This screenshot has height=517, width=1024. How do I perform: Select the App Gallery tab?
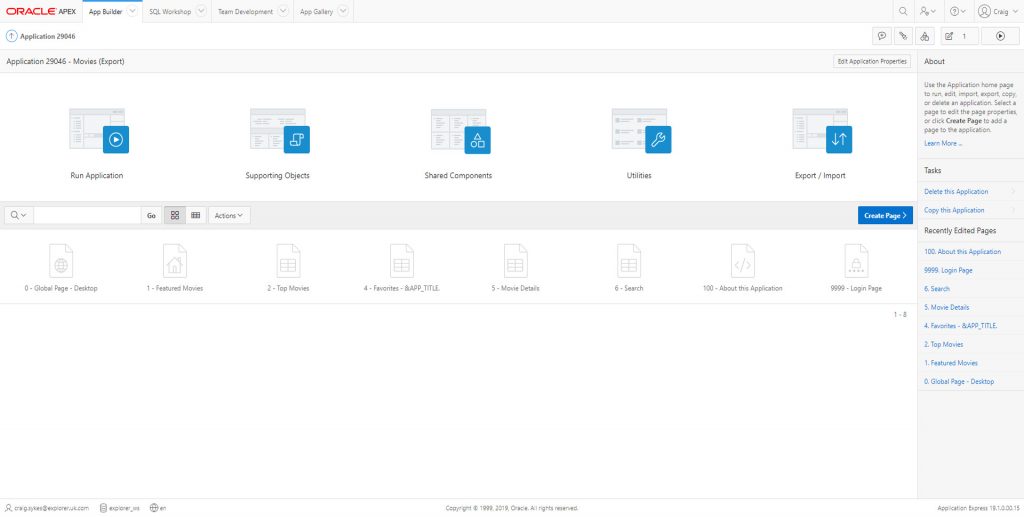tap(317, 11)
